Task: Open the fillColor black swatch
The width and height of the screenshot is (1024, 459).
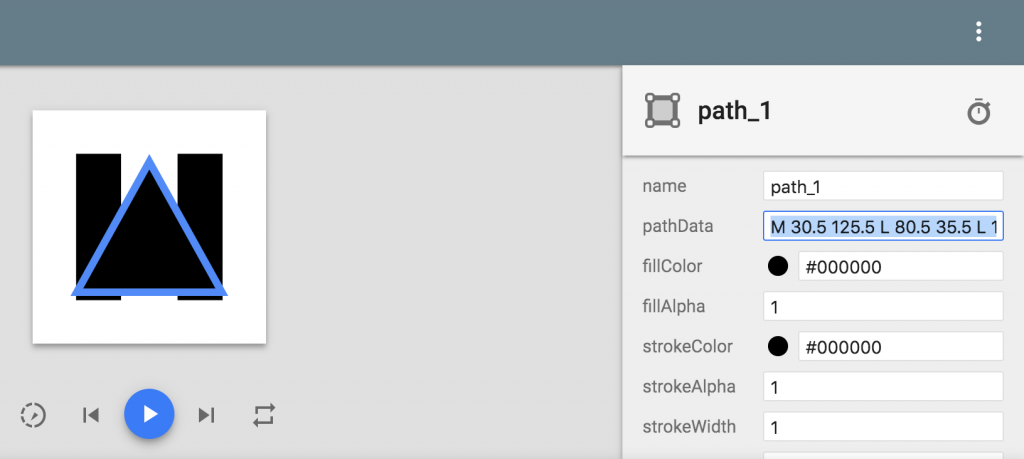Action: coord(777,267)
